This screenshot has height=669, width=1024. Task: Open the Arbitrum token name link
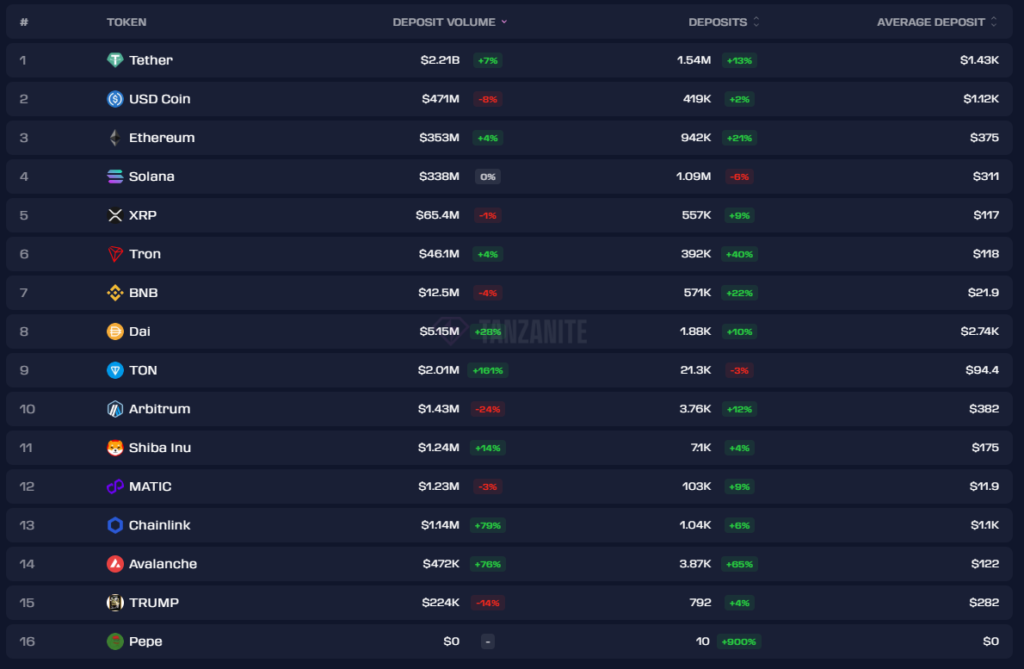[159, 409]
